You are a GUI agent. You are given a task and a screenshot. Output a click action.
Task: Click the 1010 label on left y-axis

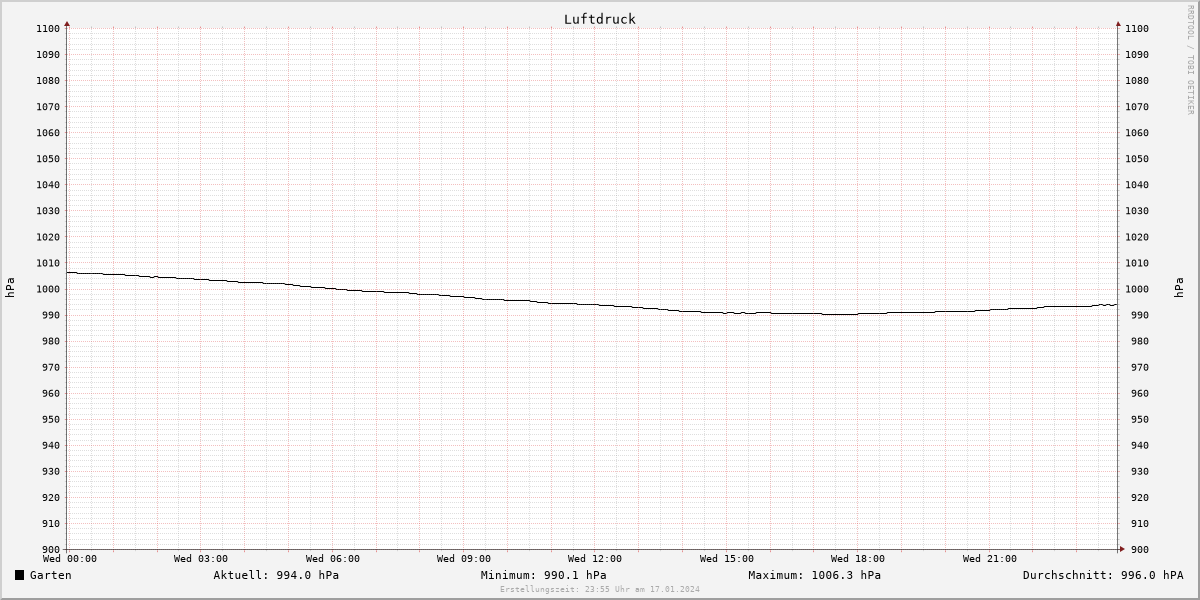click(x=49, y=263)
